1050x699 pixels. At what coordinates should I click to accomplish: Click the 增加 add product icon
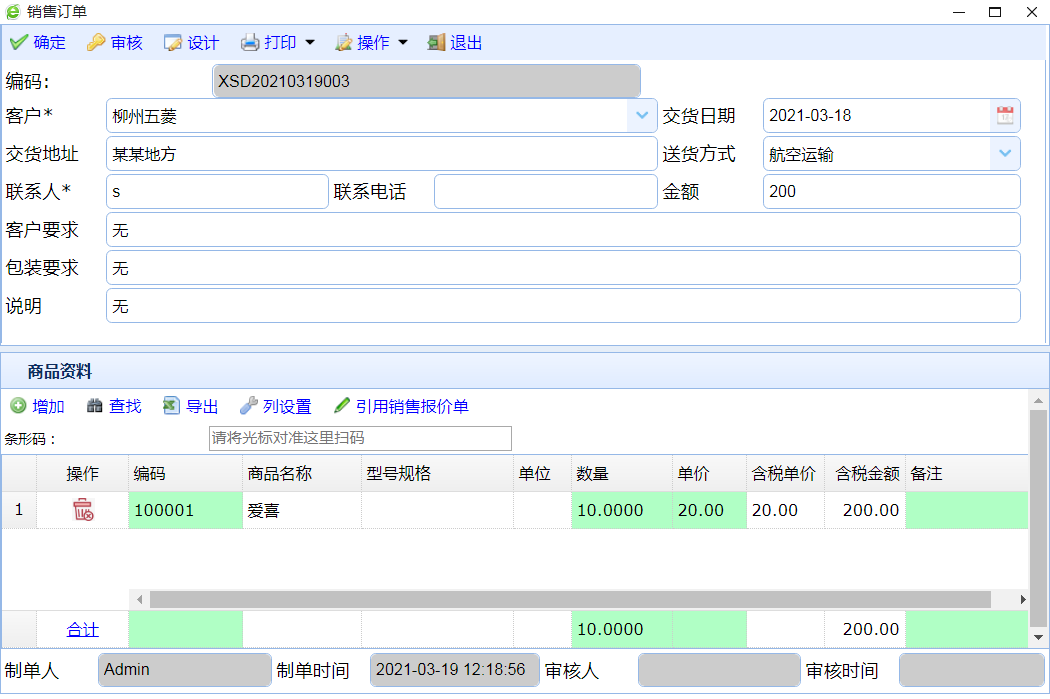(x=19, y=406)
